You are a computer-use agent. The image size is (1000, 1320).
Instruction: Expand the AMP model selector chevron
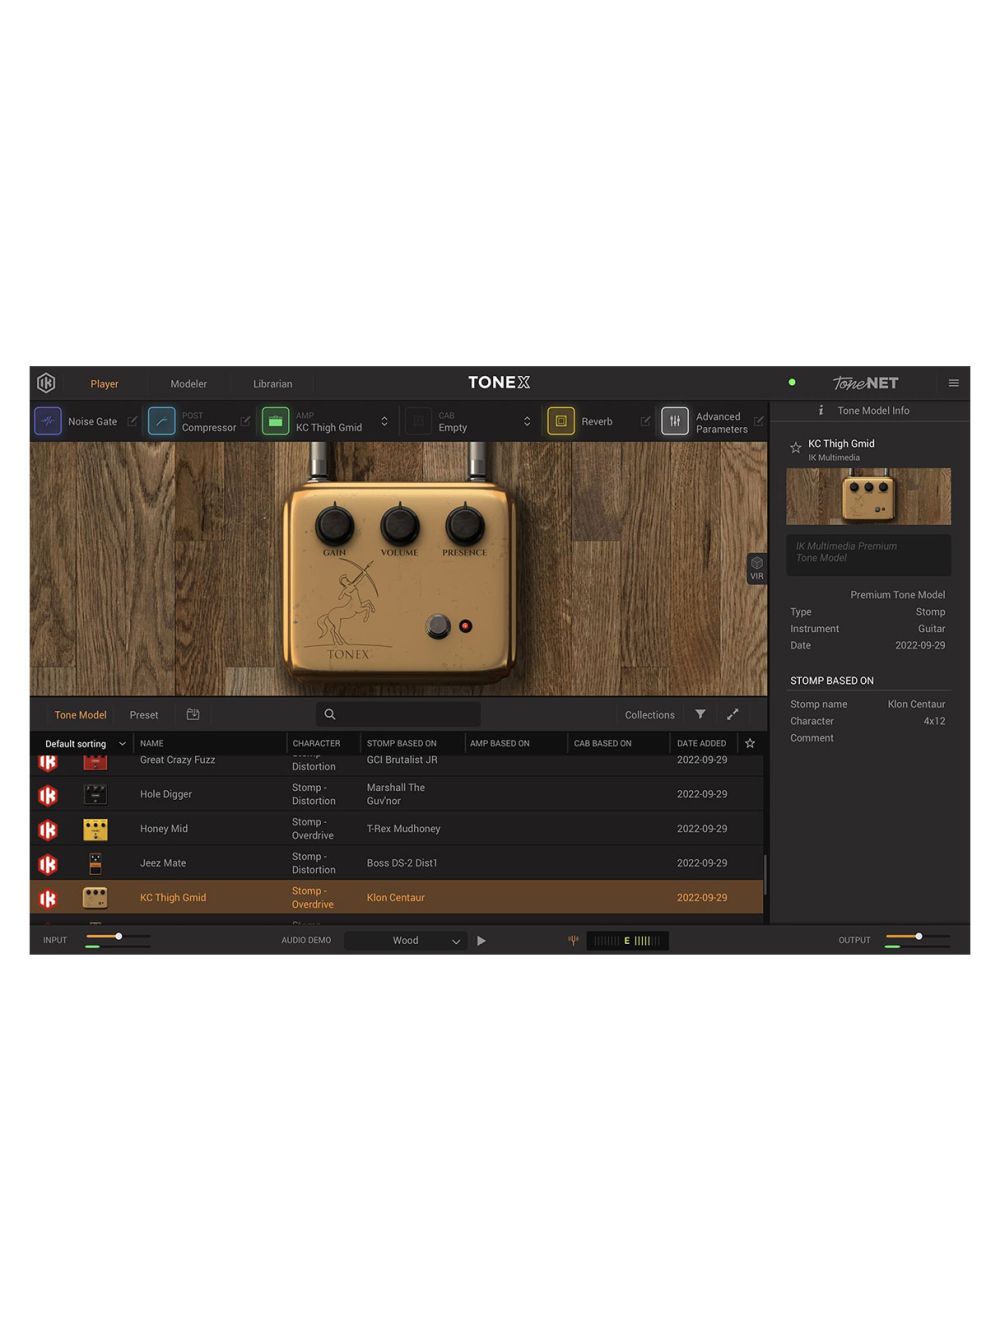click(x=382, y=421)
